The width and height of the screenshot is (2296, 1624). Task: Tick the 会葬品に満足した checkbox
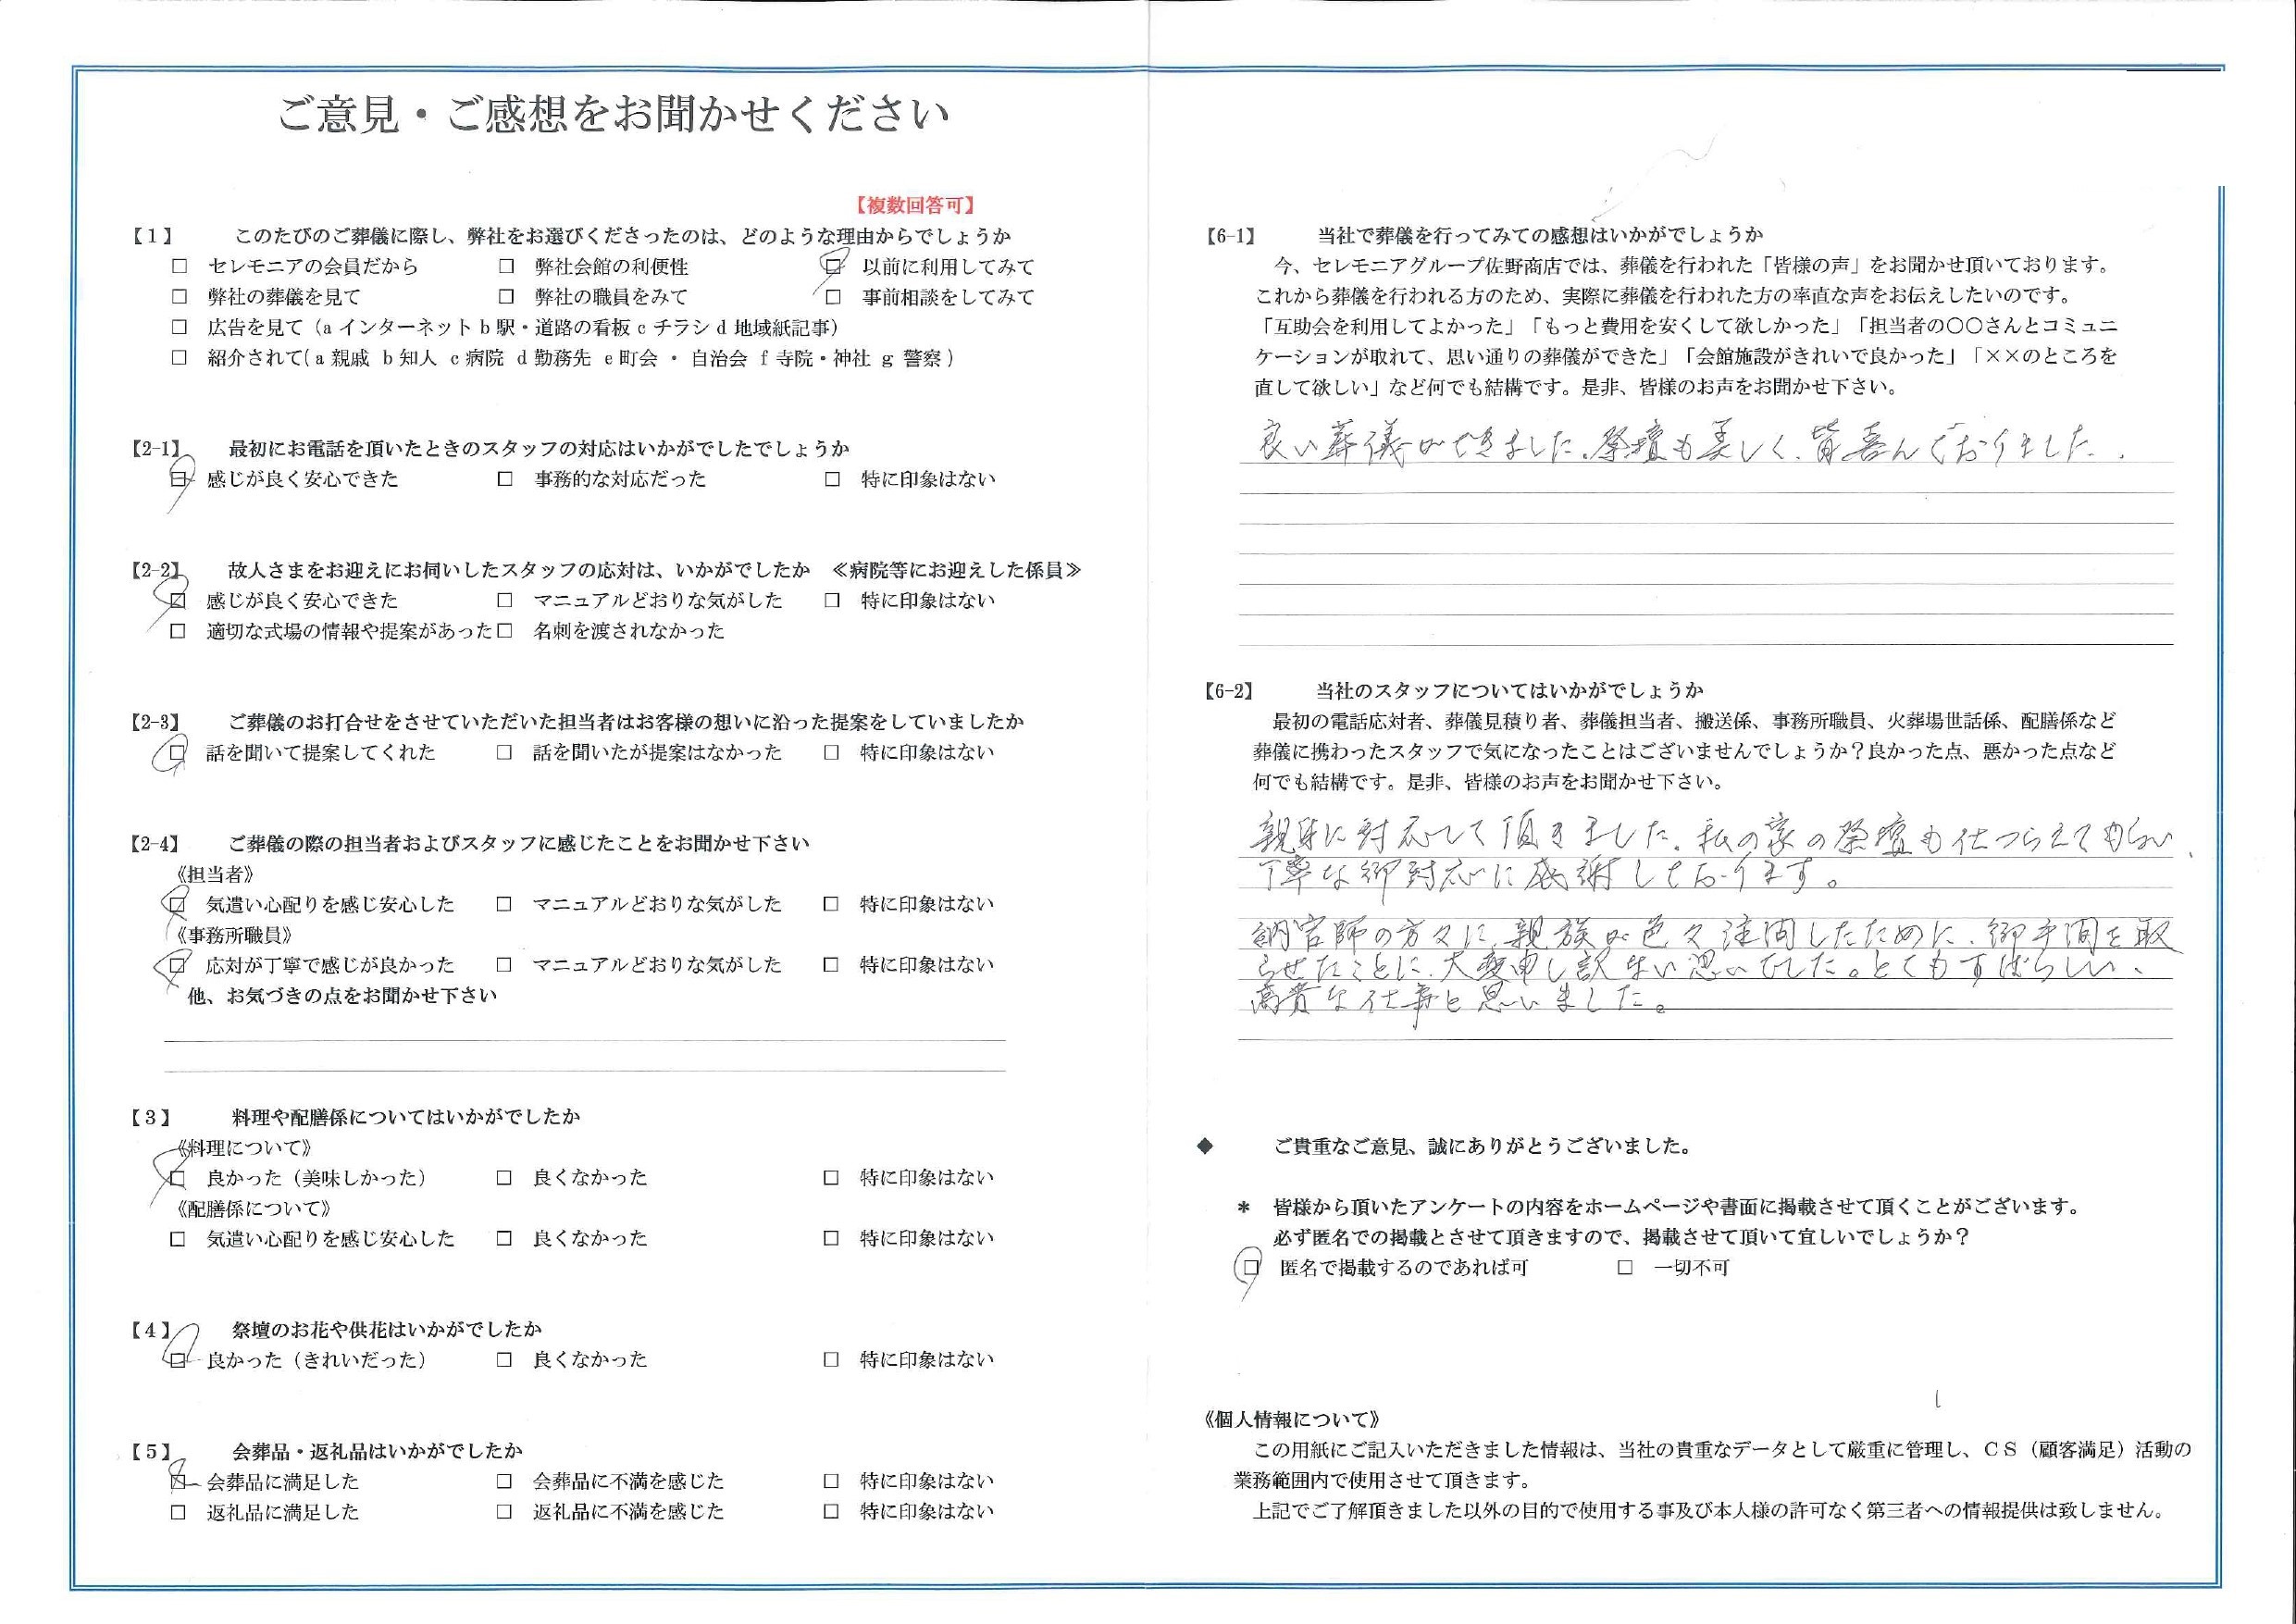pyautogui.click(x=178, y=1481)
